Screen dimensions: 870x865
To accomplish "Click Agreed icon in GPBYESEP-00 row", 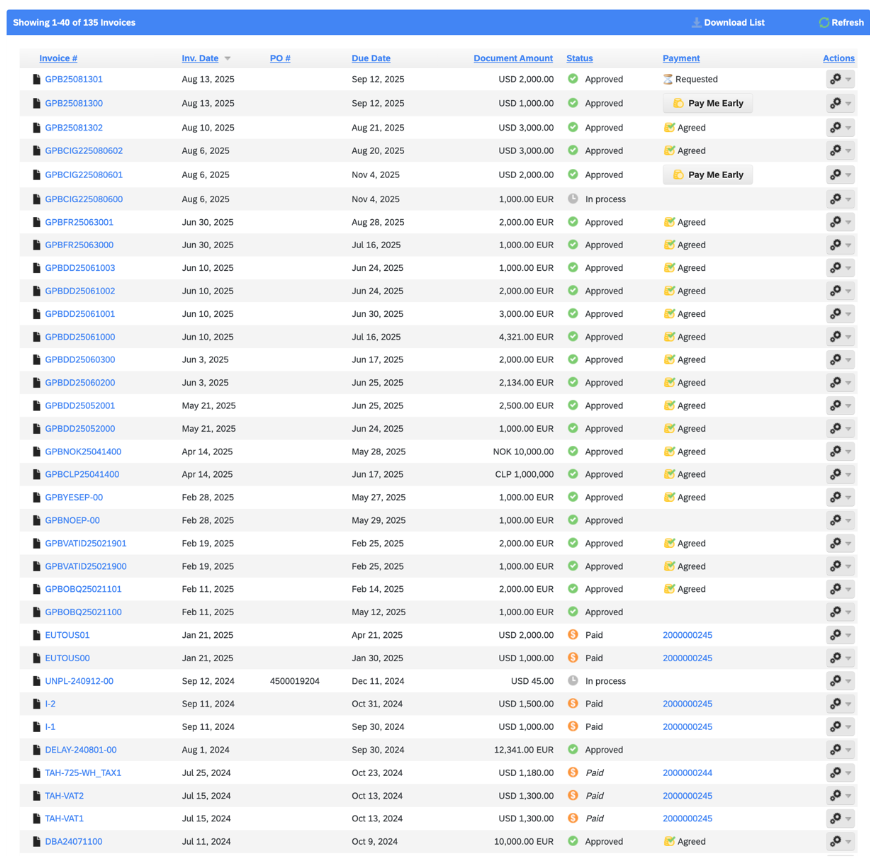I will coord(670,497).
